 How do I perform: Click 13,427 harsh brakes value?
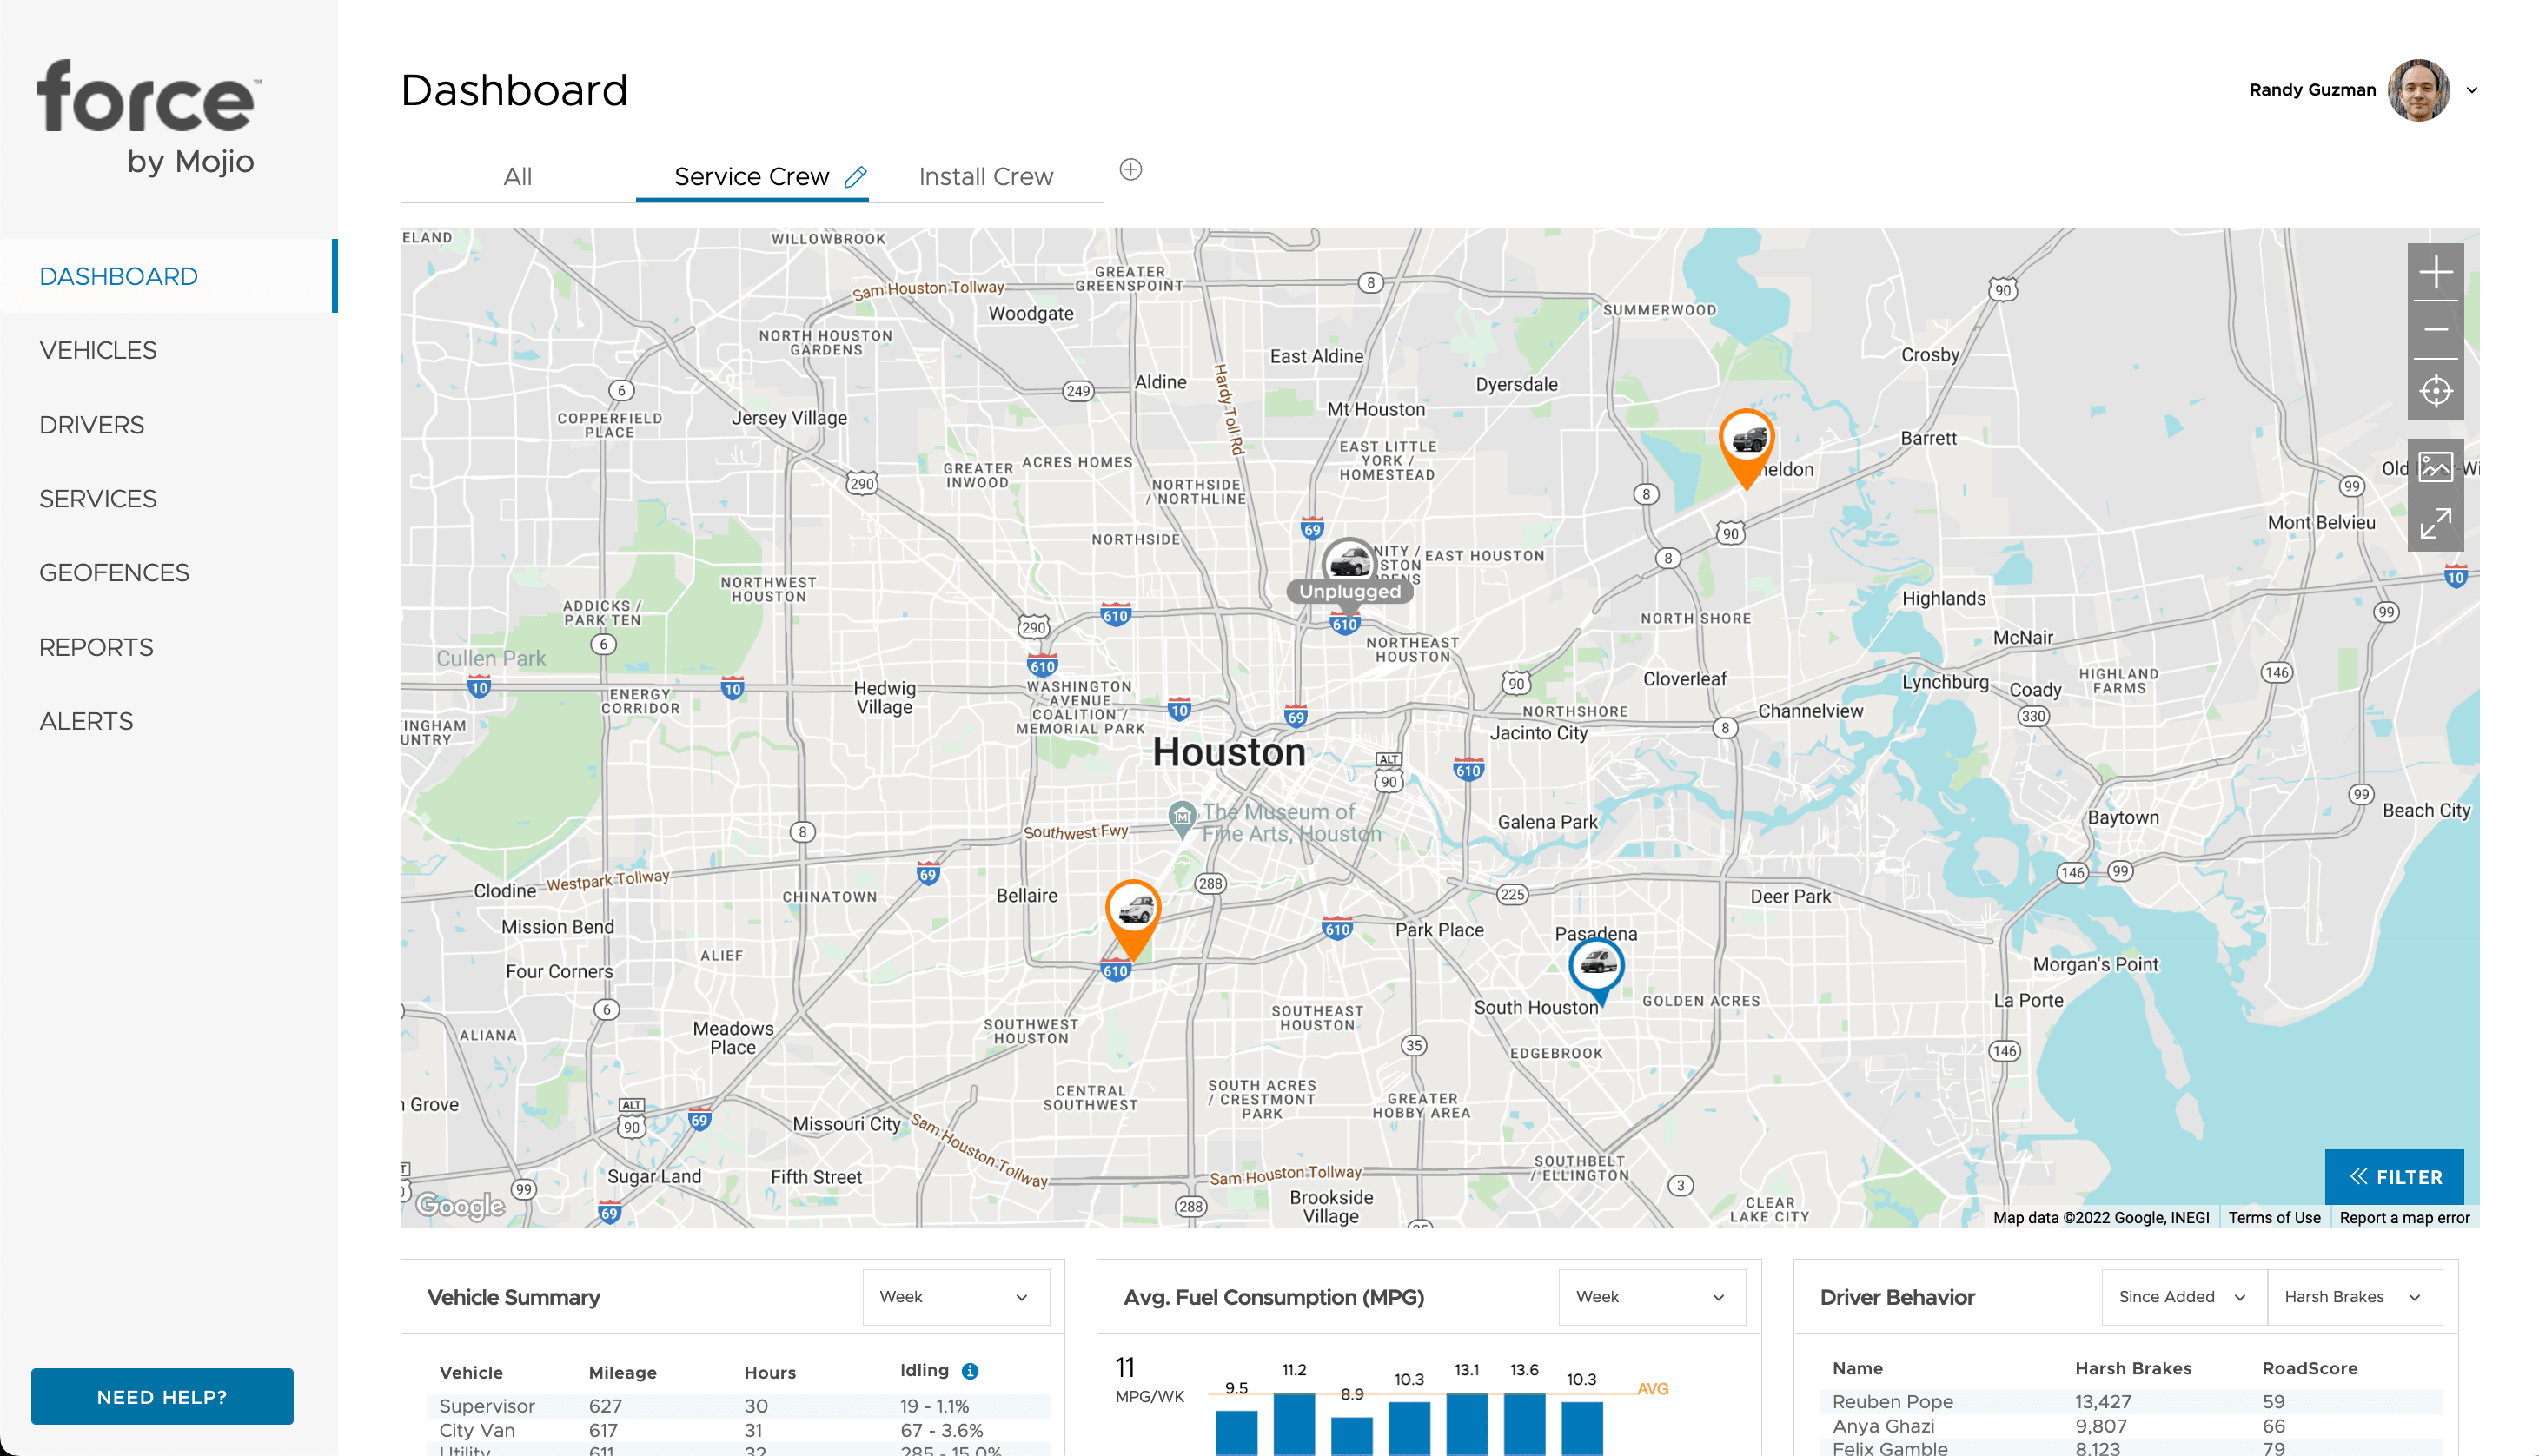pyautogui.click(x=2103, y=1402)
